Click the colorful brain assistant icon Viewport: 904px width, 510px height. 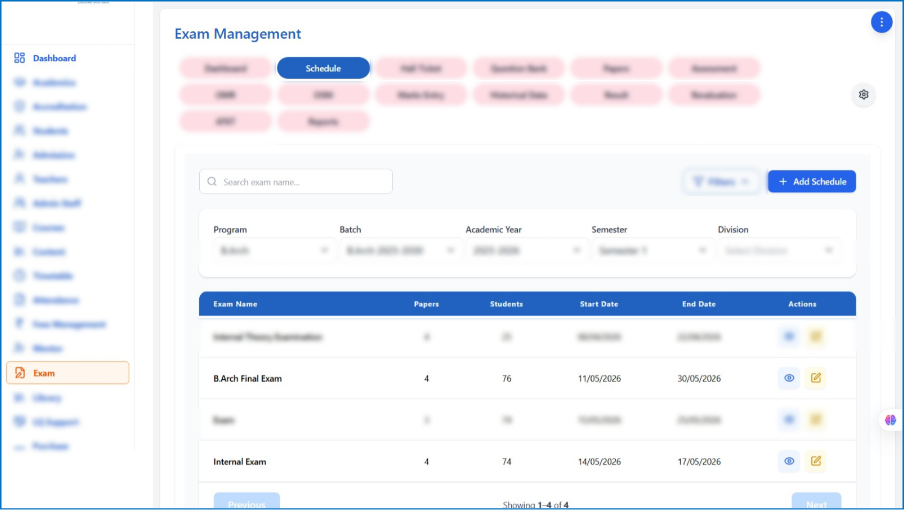click(x=890, y=420)
